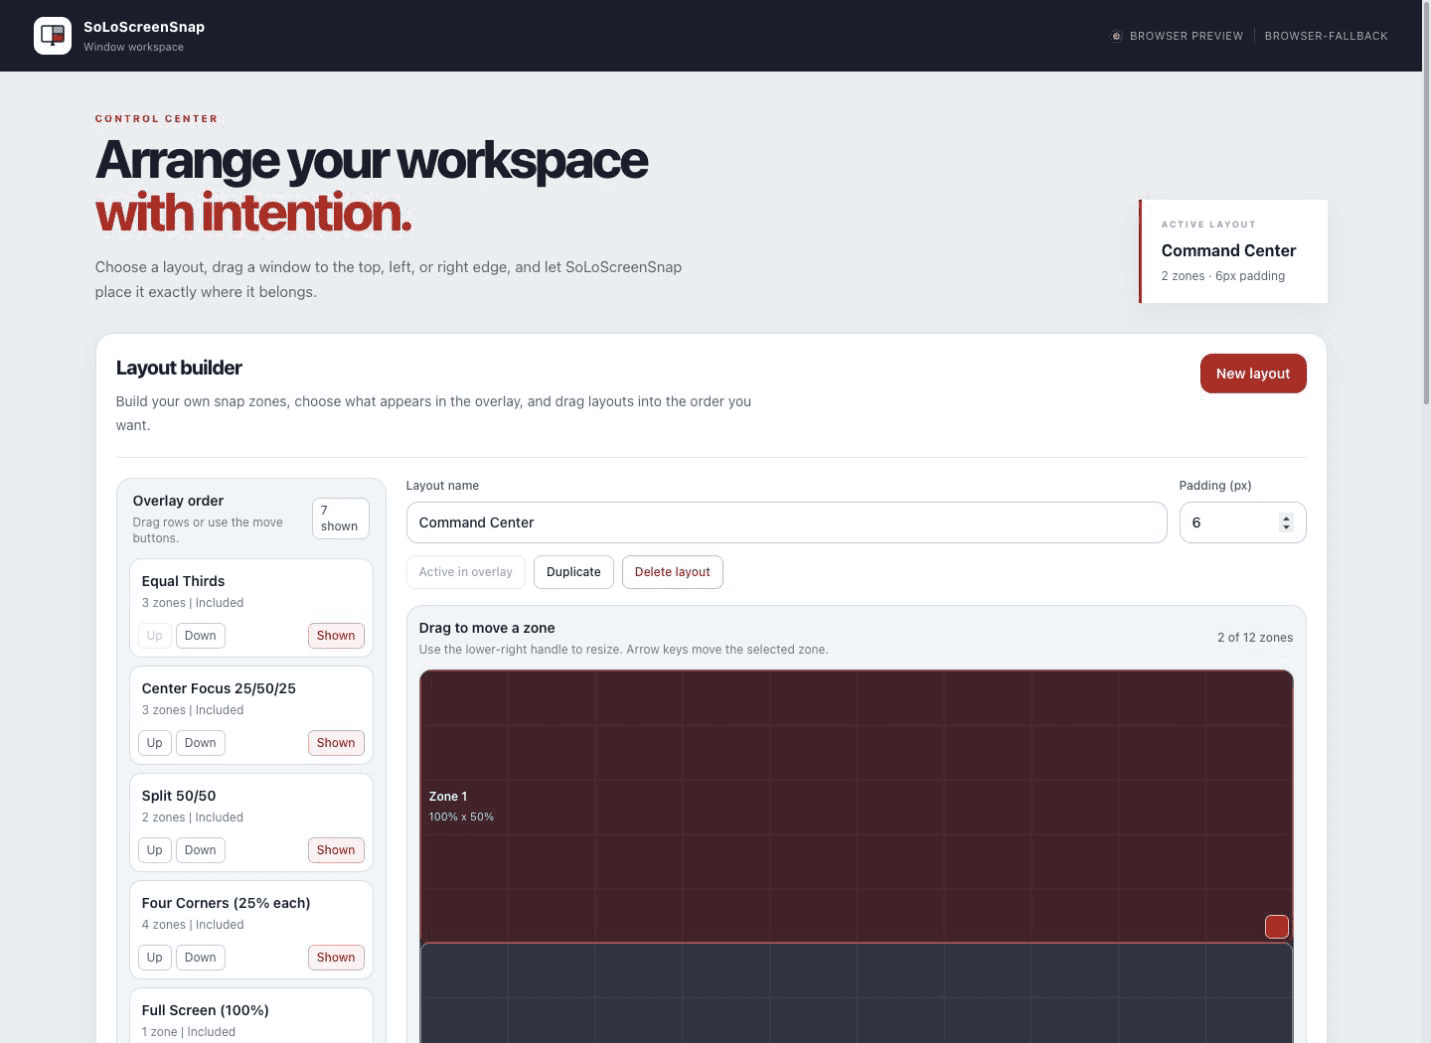Click the Up button on Equal Thirds
1431x1043 pixels.
[x=154, y=636]
